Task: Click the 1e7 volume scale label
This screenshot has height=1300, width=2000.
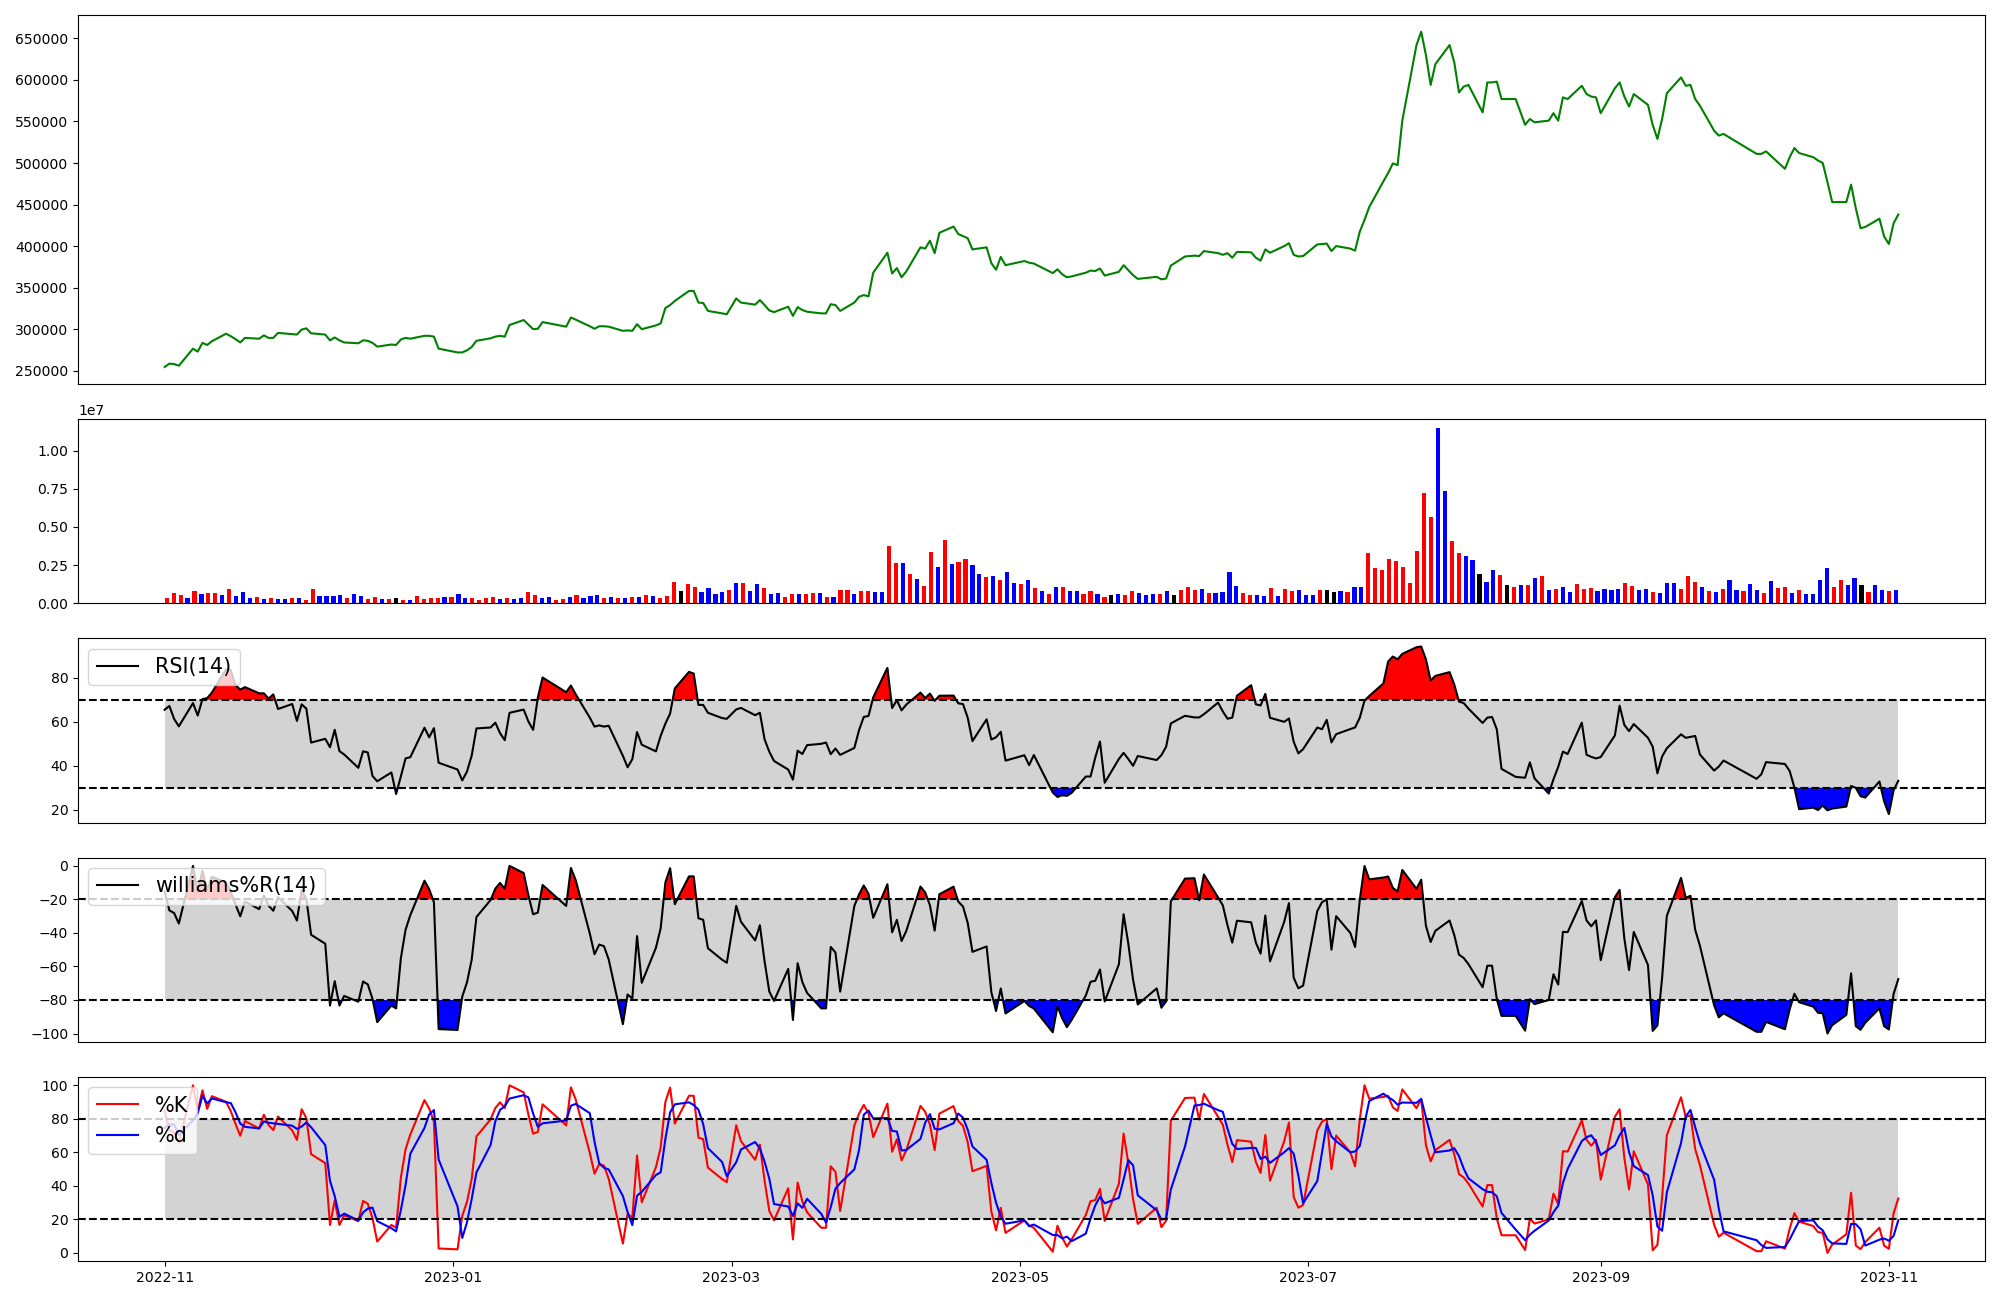Action: 91,411
